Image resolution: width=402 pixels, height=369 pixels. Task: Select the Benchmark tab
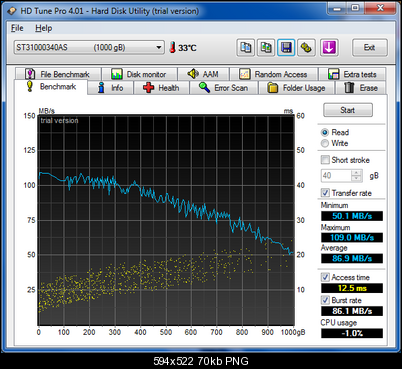(x=51, y=87)
